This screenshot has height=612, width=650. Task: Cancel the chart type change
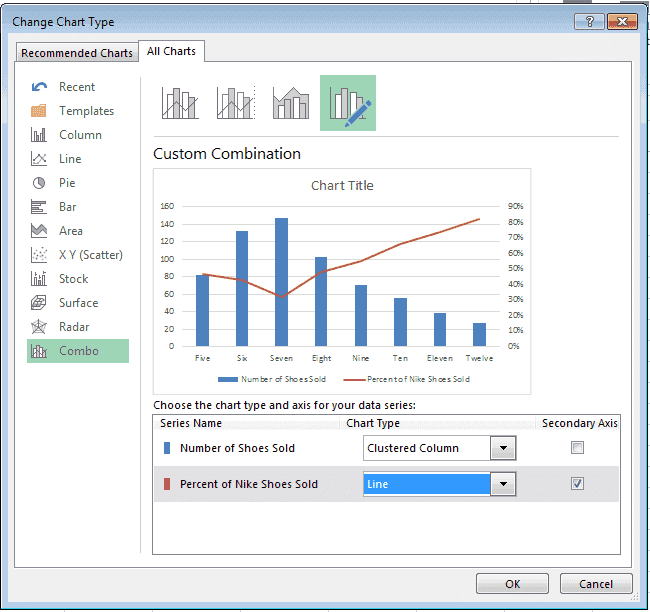coord(596,584)
